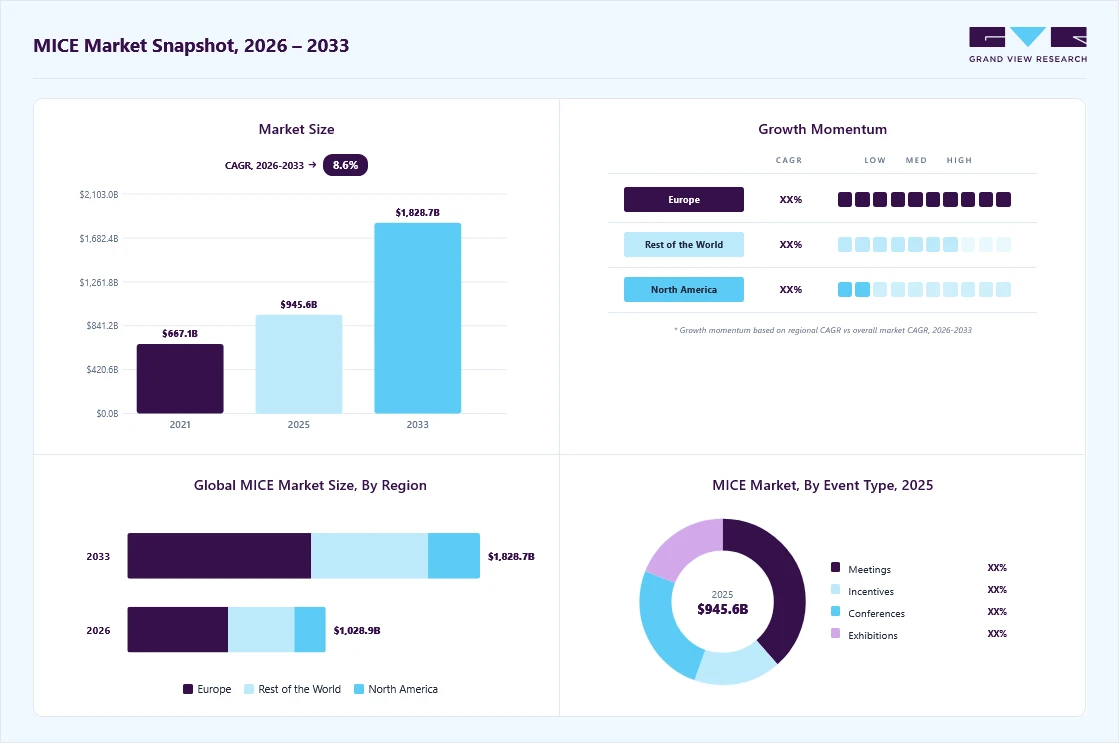The width and height of the screenshot is (1120, 743).
Task: Click the Incentives legend color square
Action: 835,589
